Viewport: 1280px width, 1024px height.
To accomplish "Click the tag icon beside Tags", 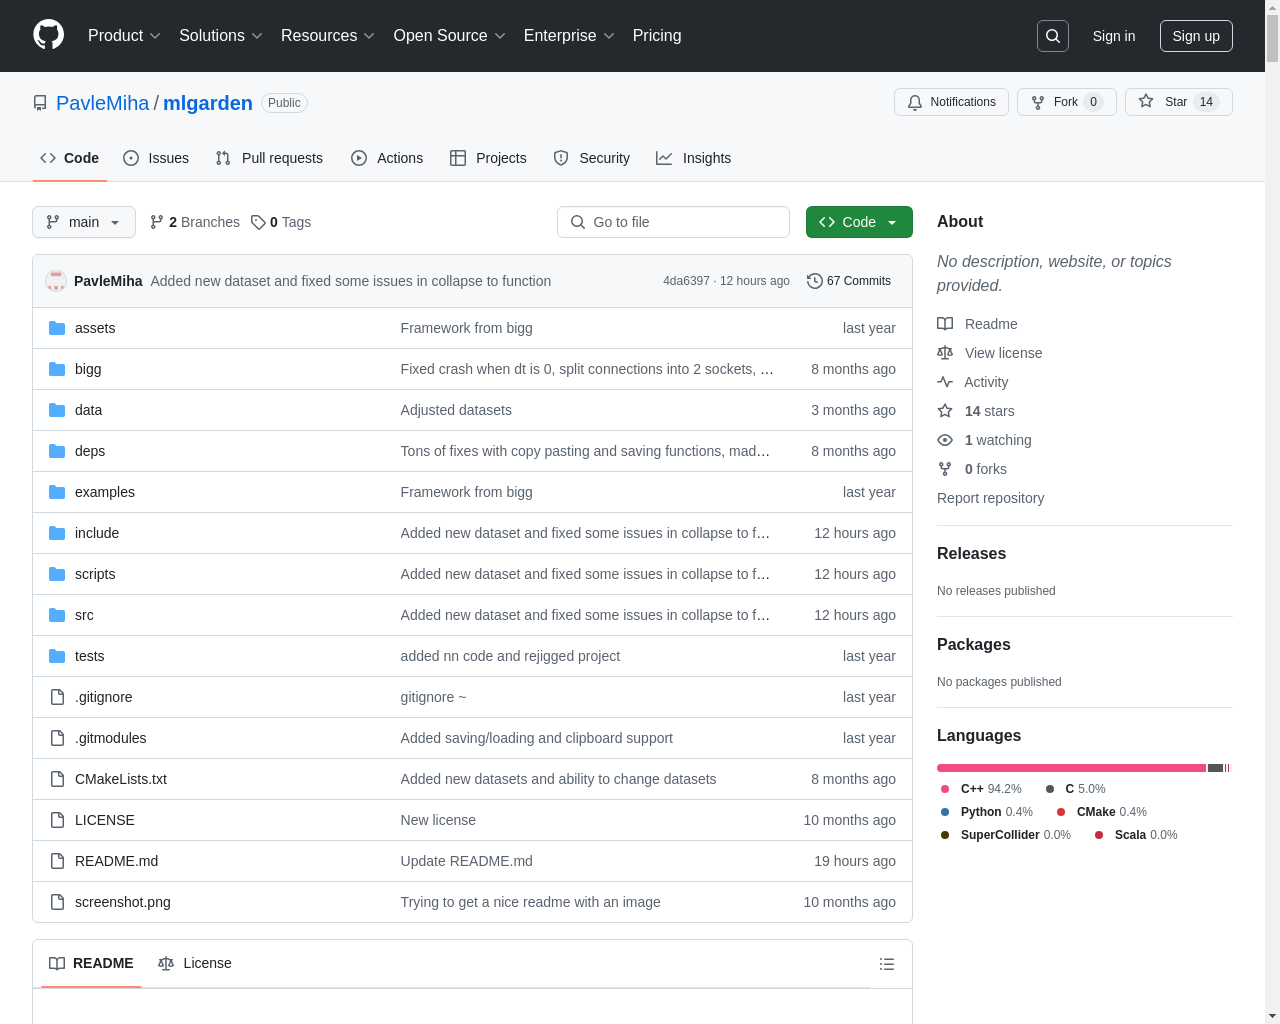I will click(258, 222).
